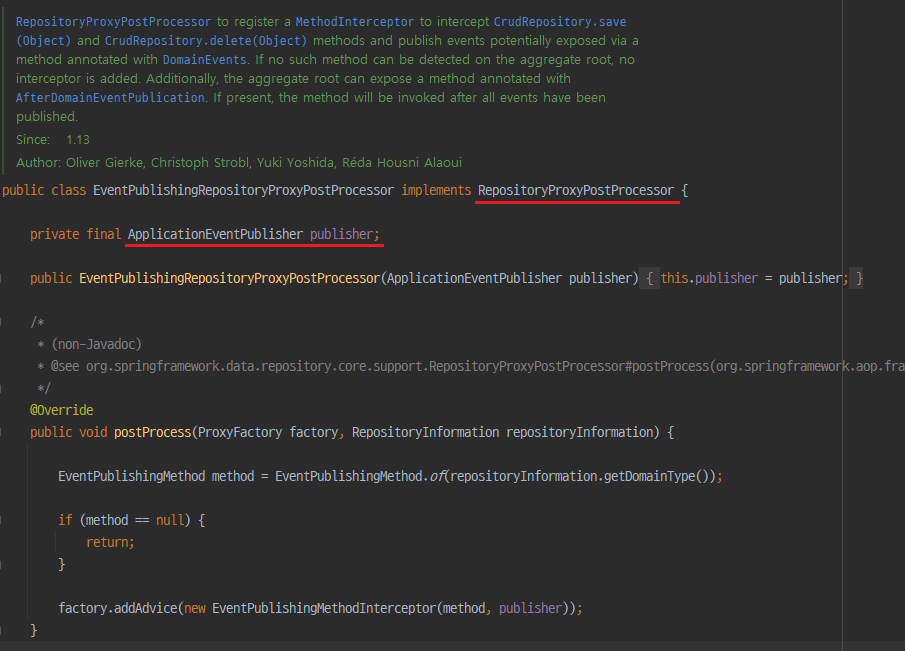This screenshot has height=651, width=905.
Task: Click the implements keyword
Action: (436, 190)
